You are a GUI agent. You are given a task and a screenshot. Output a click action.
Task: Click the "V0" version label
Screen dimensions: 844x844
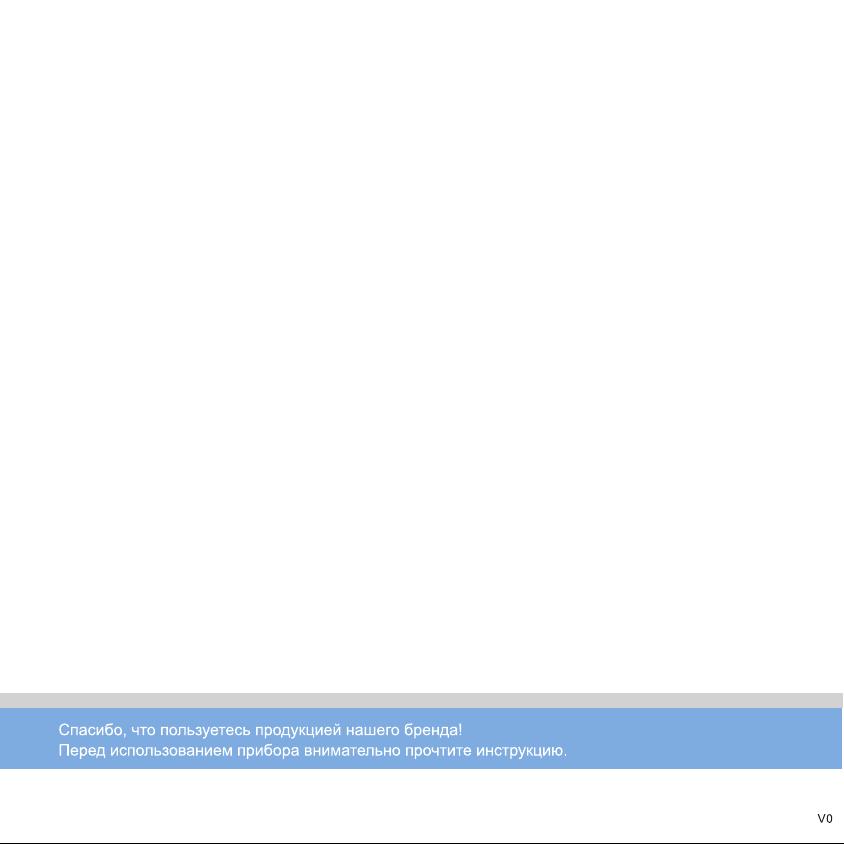pos(825,819)
